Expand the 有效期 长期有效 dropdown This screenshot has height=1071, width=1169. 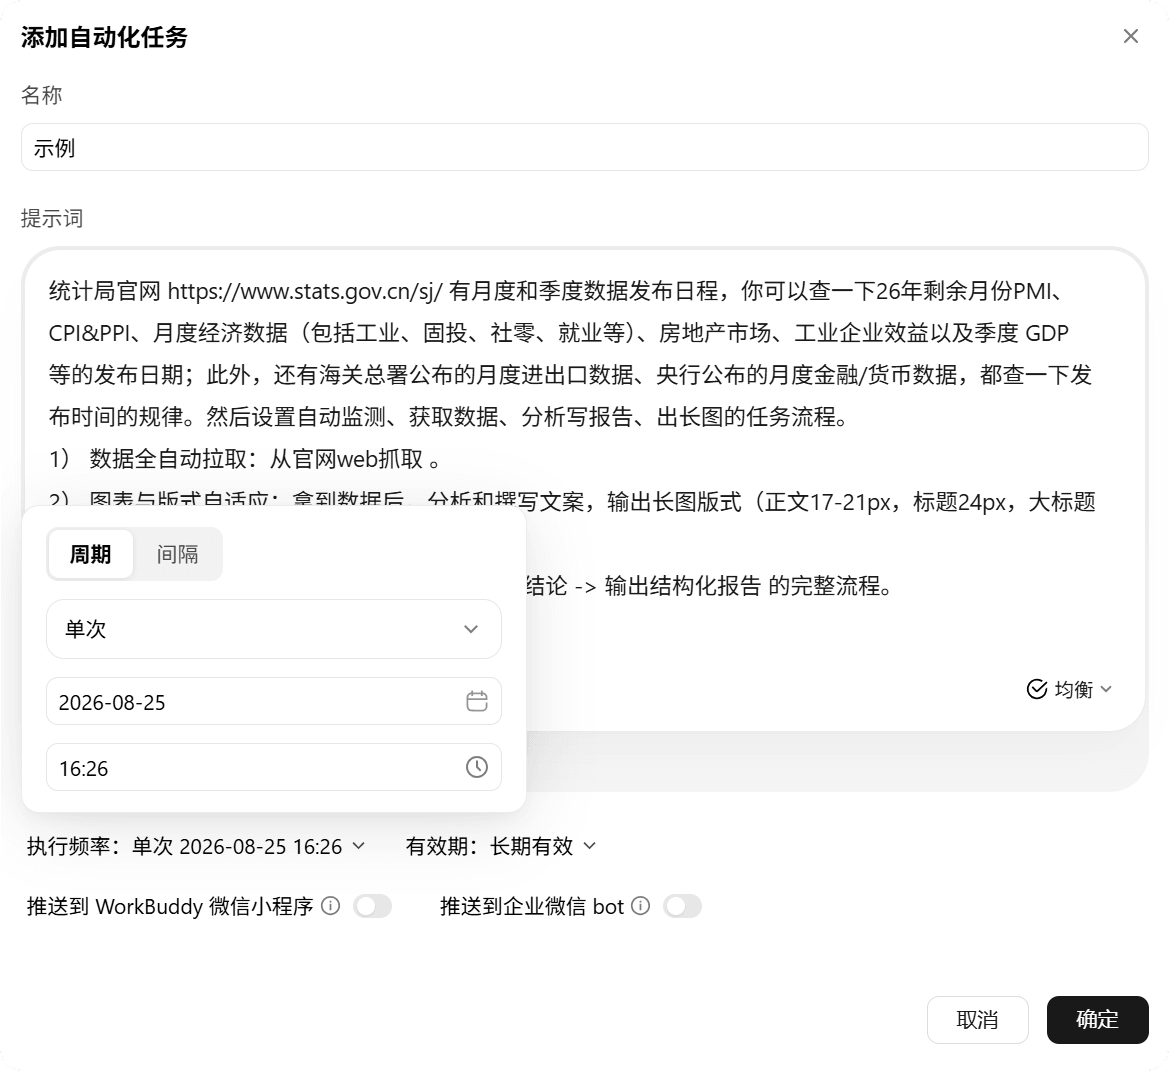501,846
